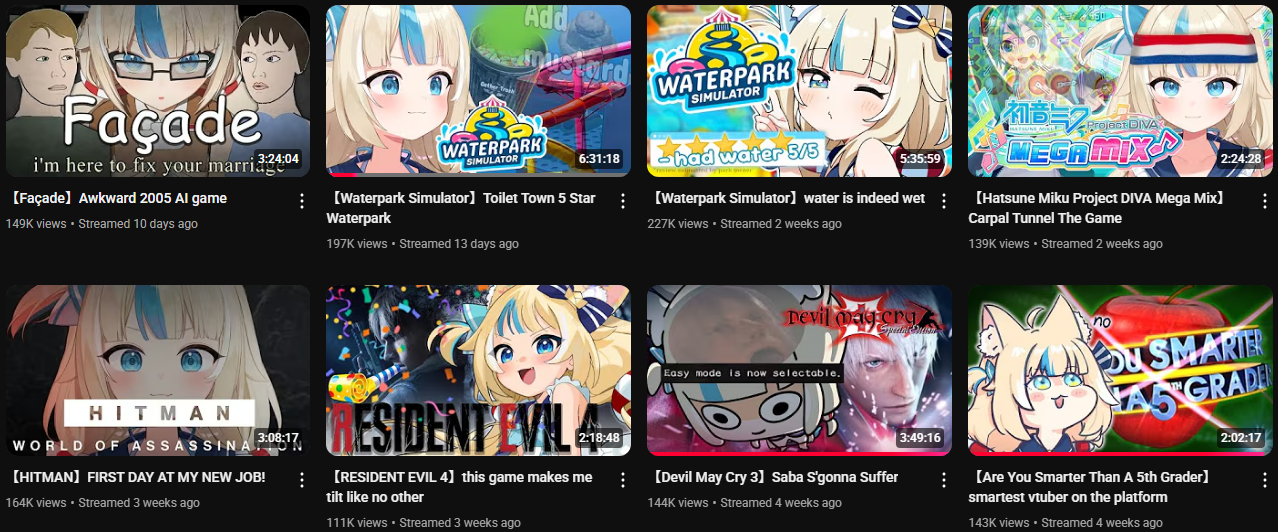
Task: Open the Are You Smarter thumbnail
Action: coord(1120,370)
